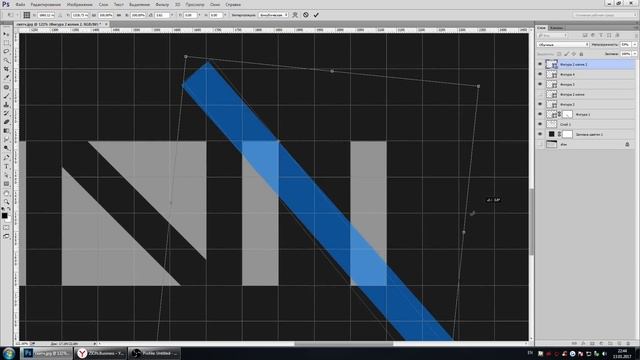Click the foreground color swatch
Screen dimensions: 640x360
coord(4,216)
